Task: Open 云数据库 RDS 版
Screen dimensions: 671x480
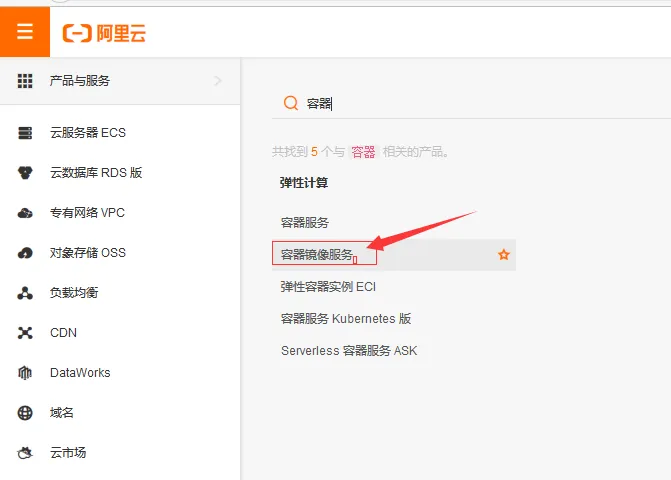Action: pyautogui.click(x=96, y=172)
